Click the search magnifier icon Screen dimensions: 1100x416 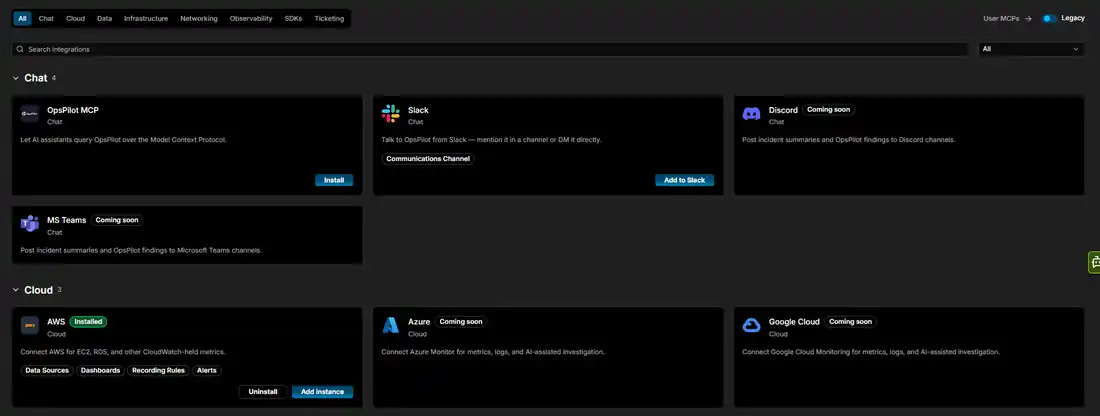pos(20,49)
